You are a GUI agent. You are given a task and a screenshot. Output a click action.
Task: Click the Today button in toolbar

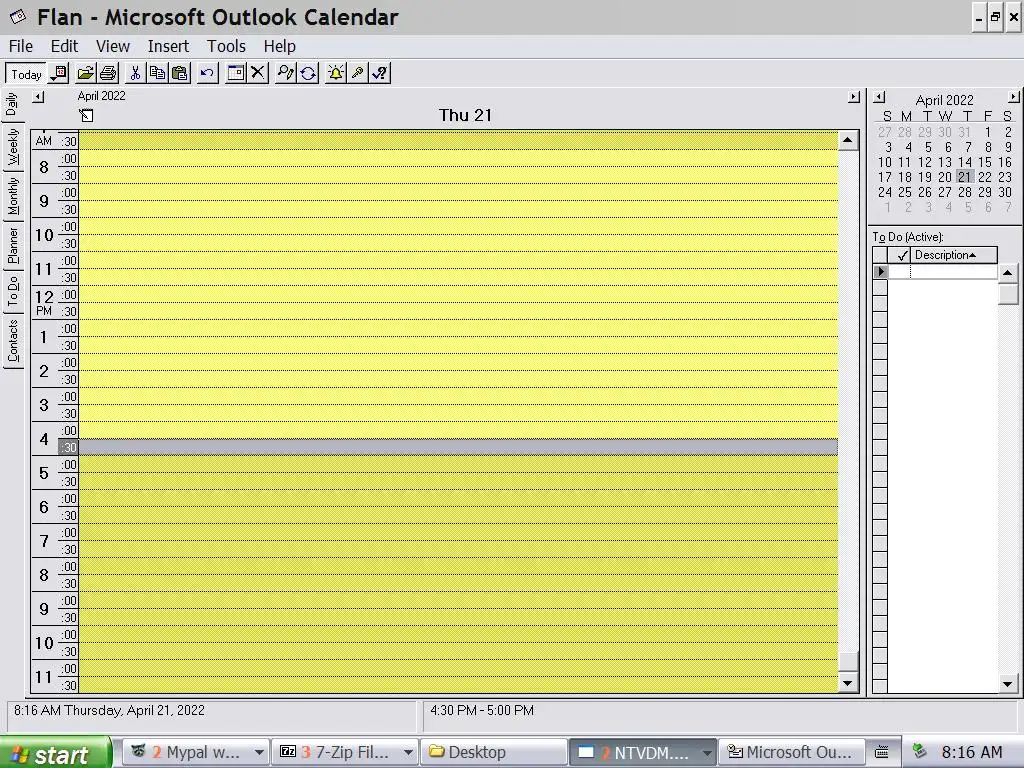[x=25, y=74]
